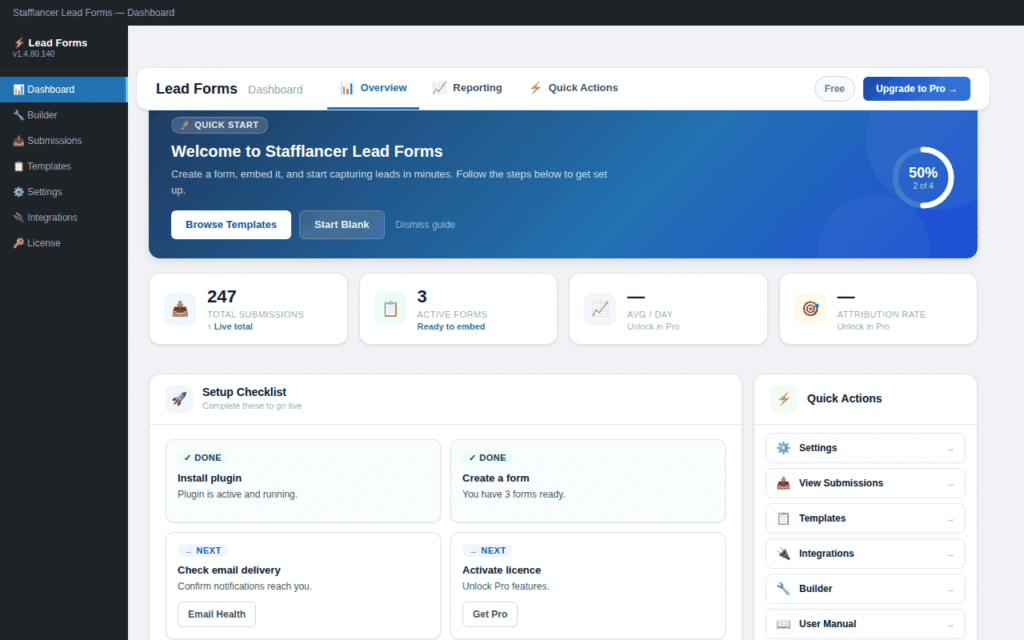Open User Manual quick action
This screenshot has width=1024, height=640.
[x=865, y=624]
